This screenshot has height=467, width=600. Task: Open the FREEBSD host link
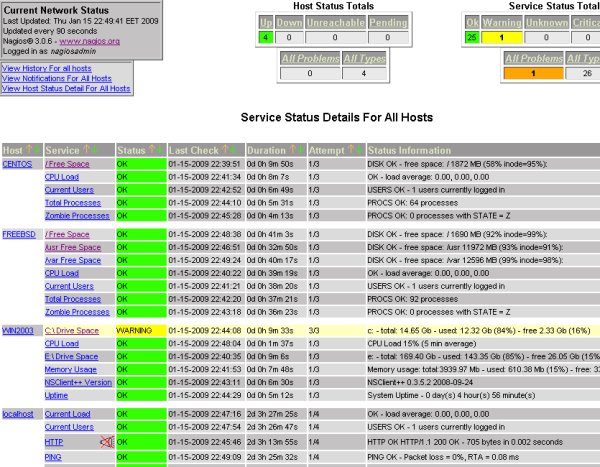click(19, 234)
